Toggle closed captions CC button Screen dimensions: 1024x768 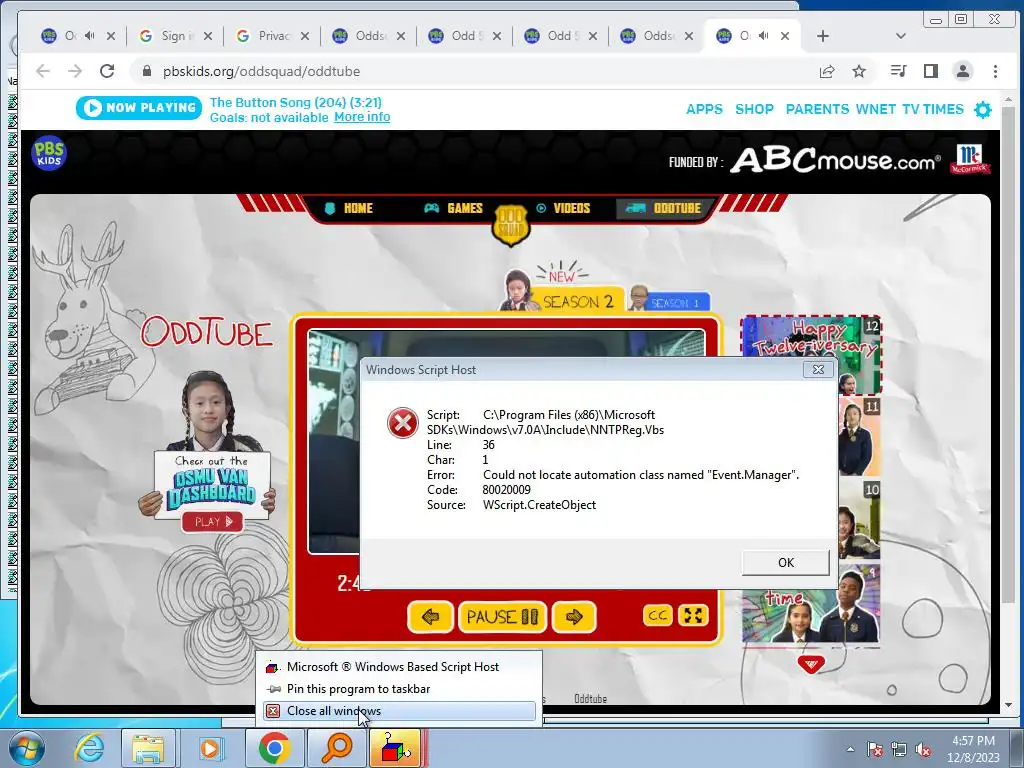click(x=658, y=615)
